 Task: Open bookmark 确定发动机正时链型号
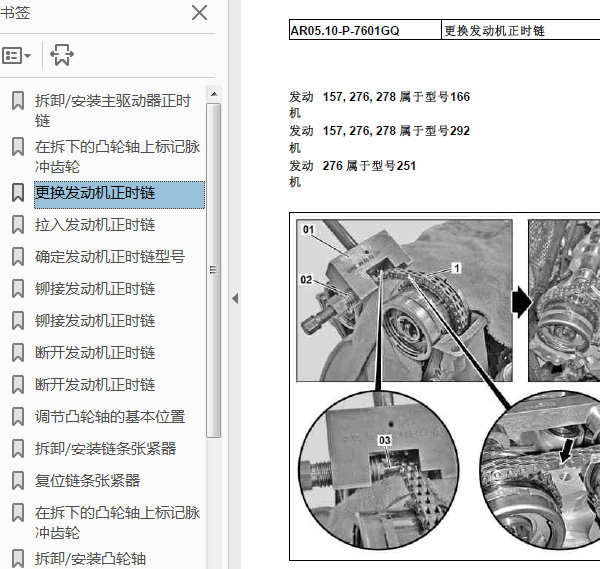pos(110,257)
